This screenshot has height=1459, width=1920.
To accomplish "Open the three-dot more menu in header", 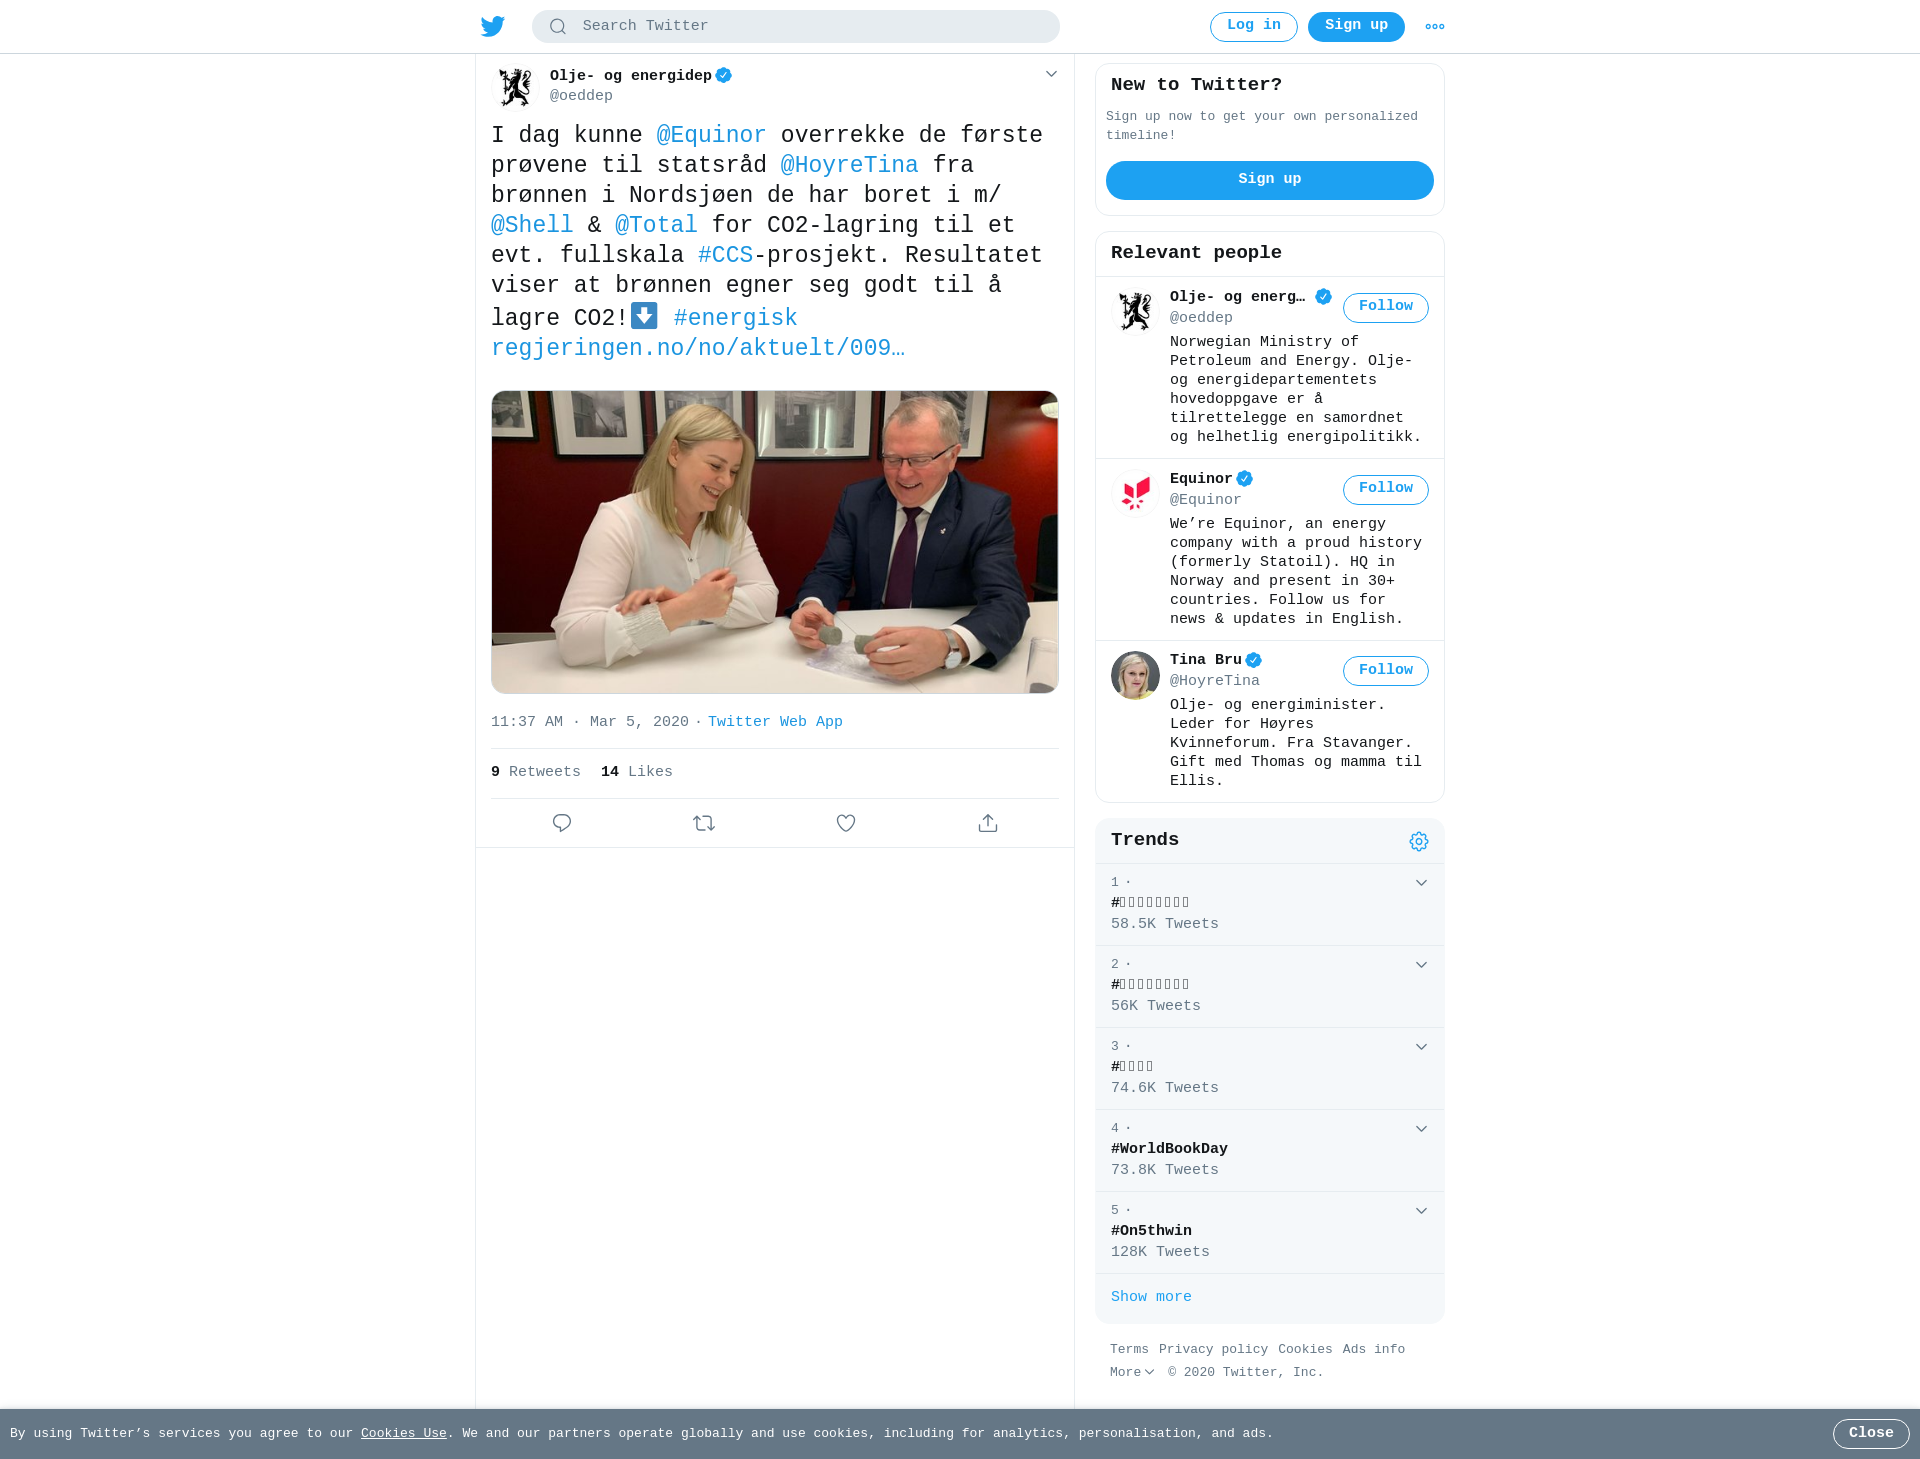I will click(1435, 27).
